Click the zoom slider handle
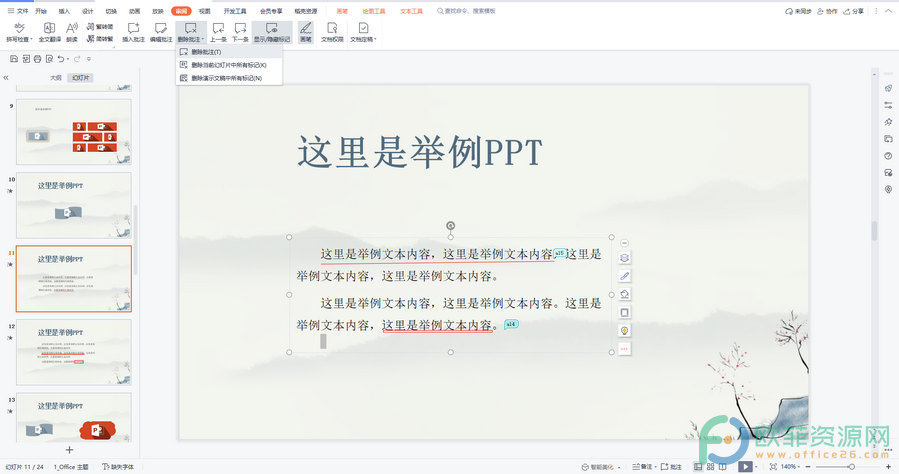Image resolution: width=899 pixels, height=474 pixels. (851, 467)
